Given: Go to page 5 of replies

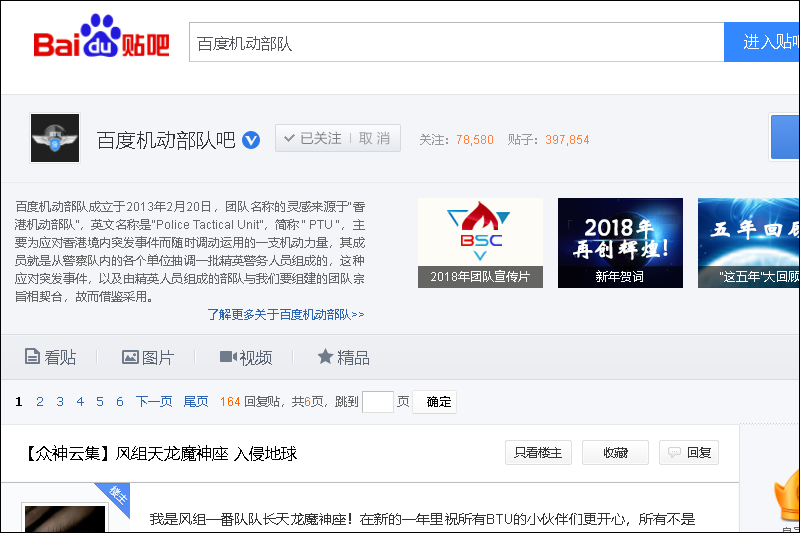Looking at the screenshot, I should (x=100, y=402).
